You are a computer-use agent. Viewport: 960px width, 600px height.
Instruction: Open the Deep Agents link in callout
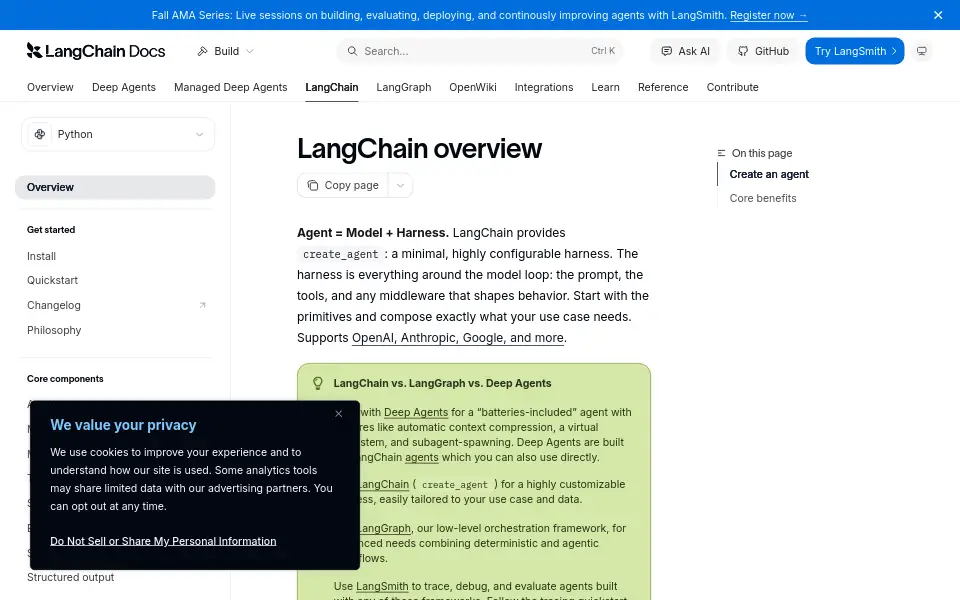[x=416, y=413]
